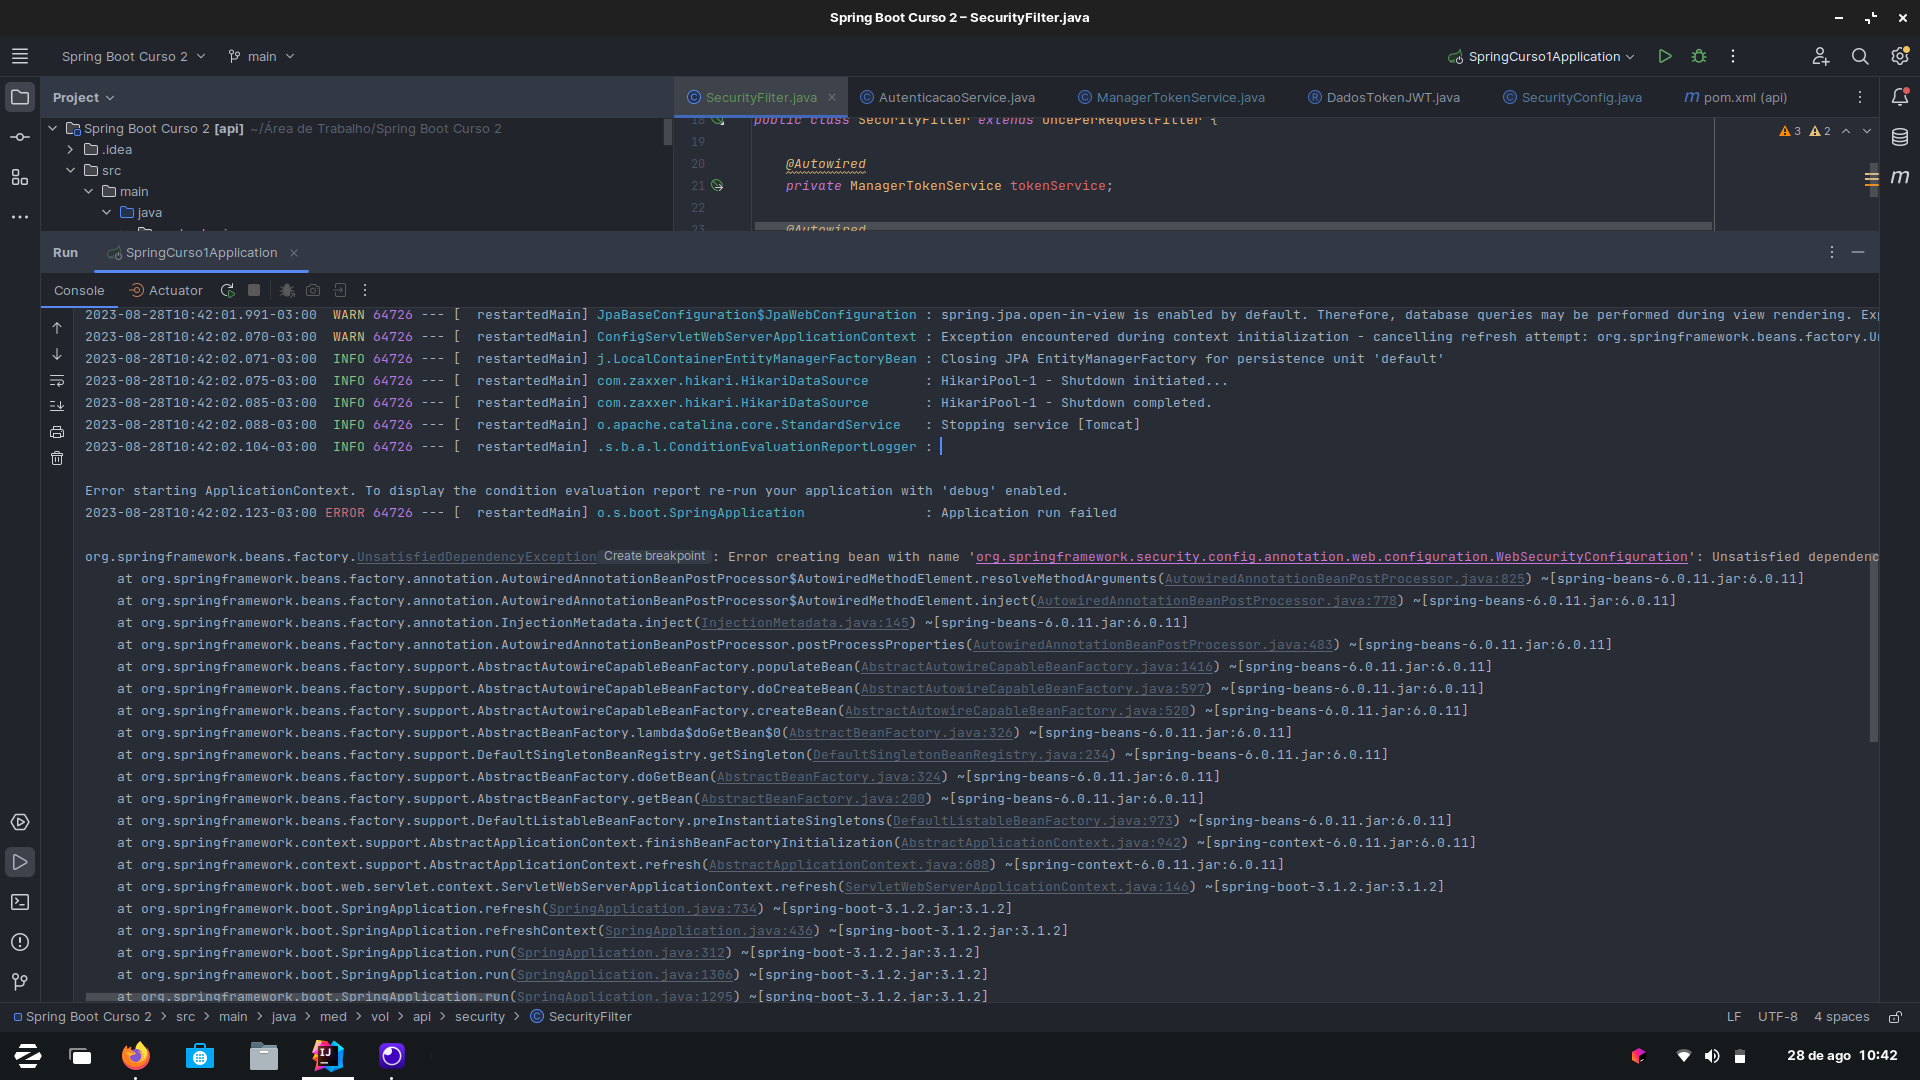Stop the running process
1920x1080 pixels.
(254, 291)
